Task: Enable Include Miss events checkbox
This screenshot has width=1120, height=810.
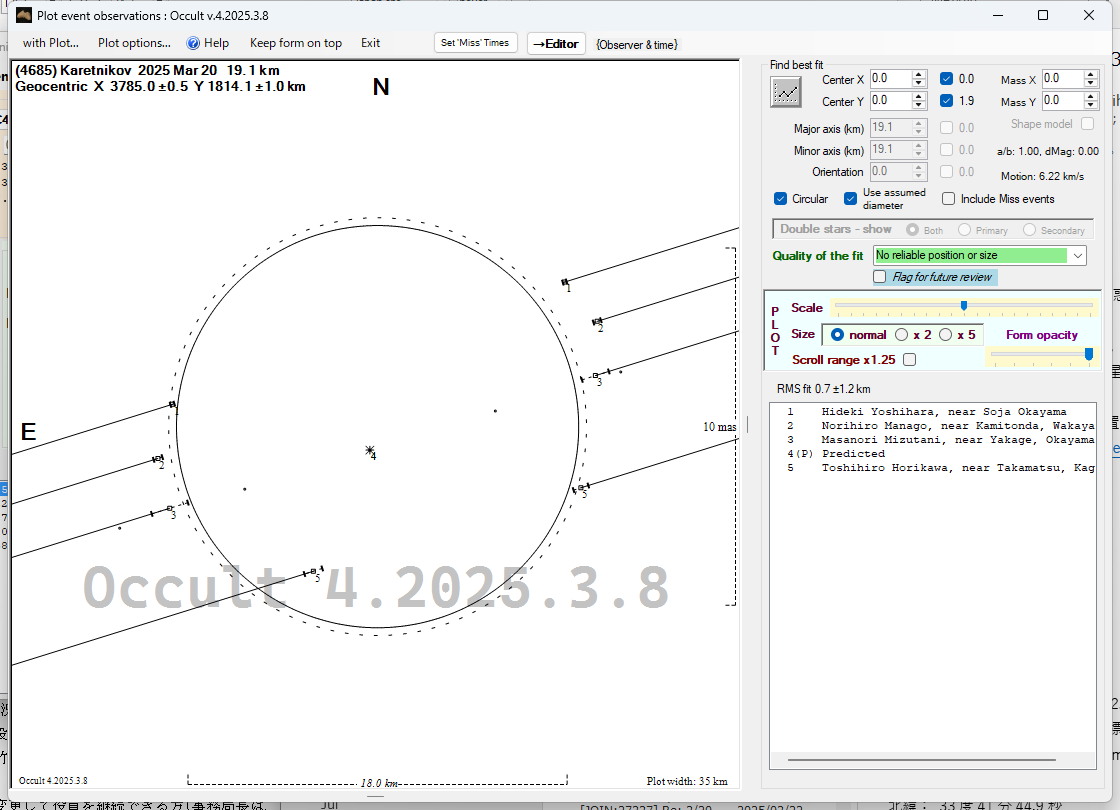Action: point(949,198)
